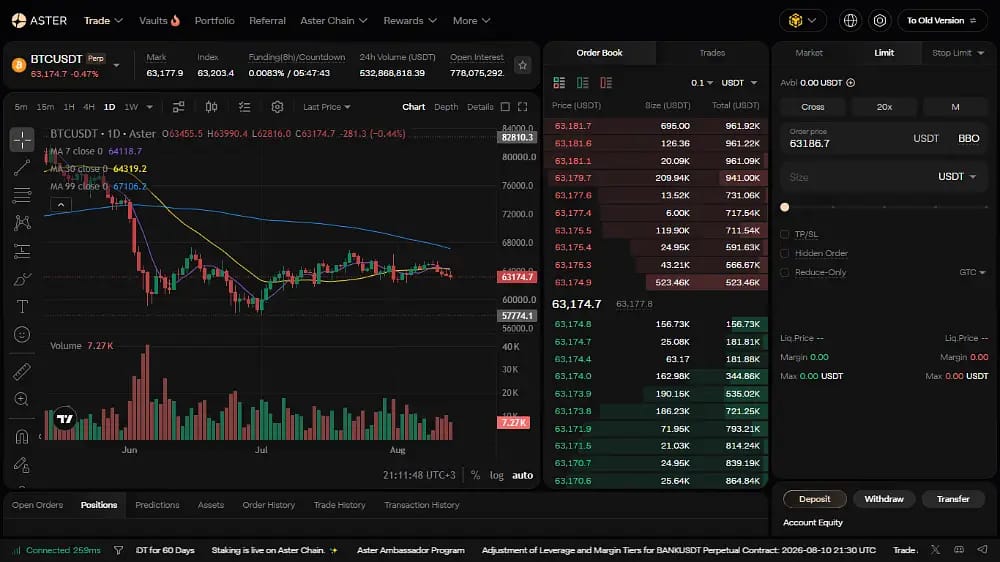The width and height of the screenshot is (1000, 562).
Task: Switch to the old version
Action: pos(942,20)
